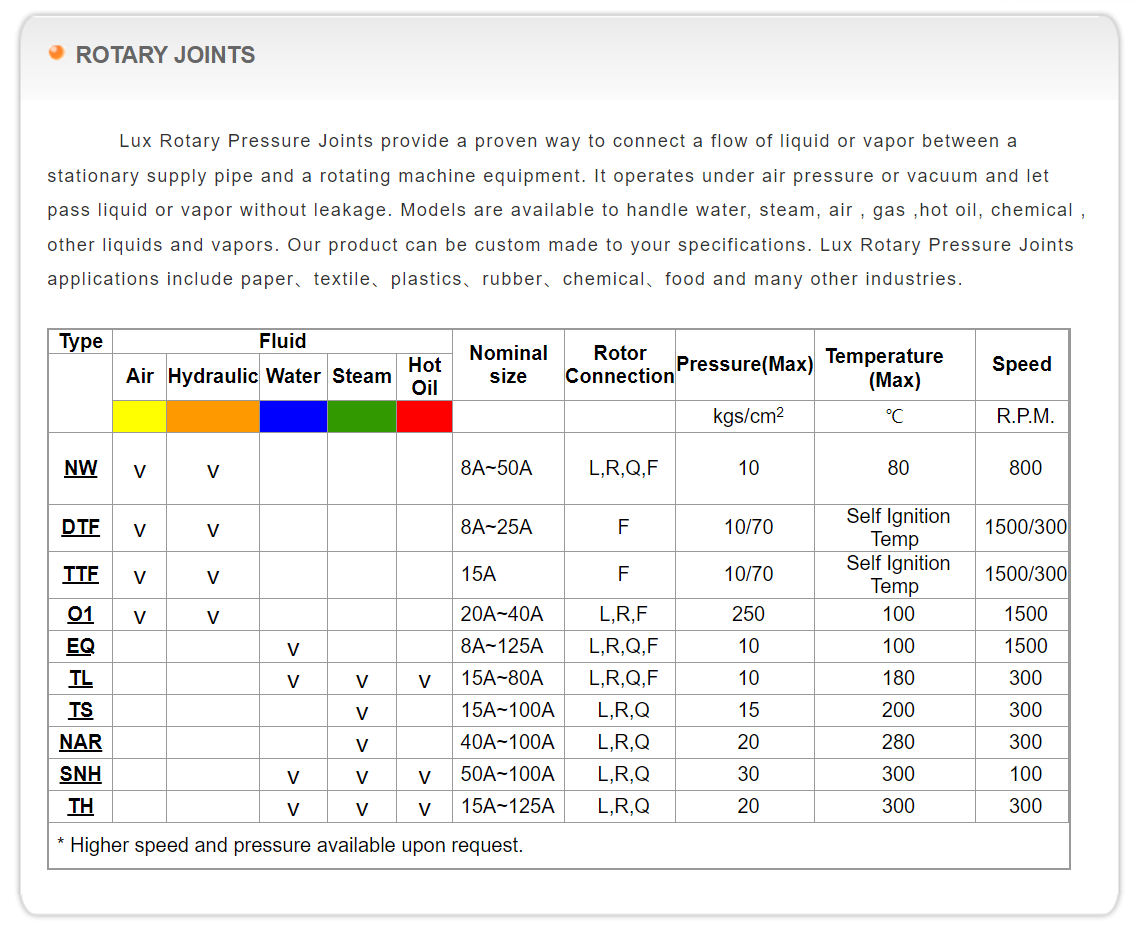This screenshot has height=943, width=1137.
Task: Open the DTF type link
Action: point(80,527)
